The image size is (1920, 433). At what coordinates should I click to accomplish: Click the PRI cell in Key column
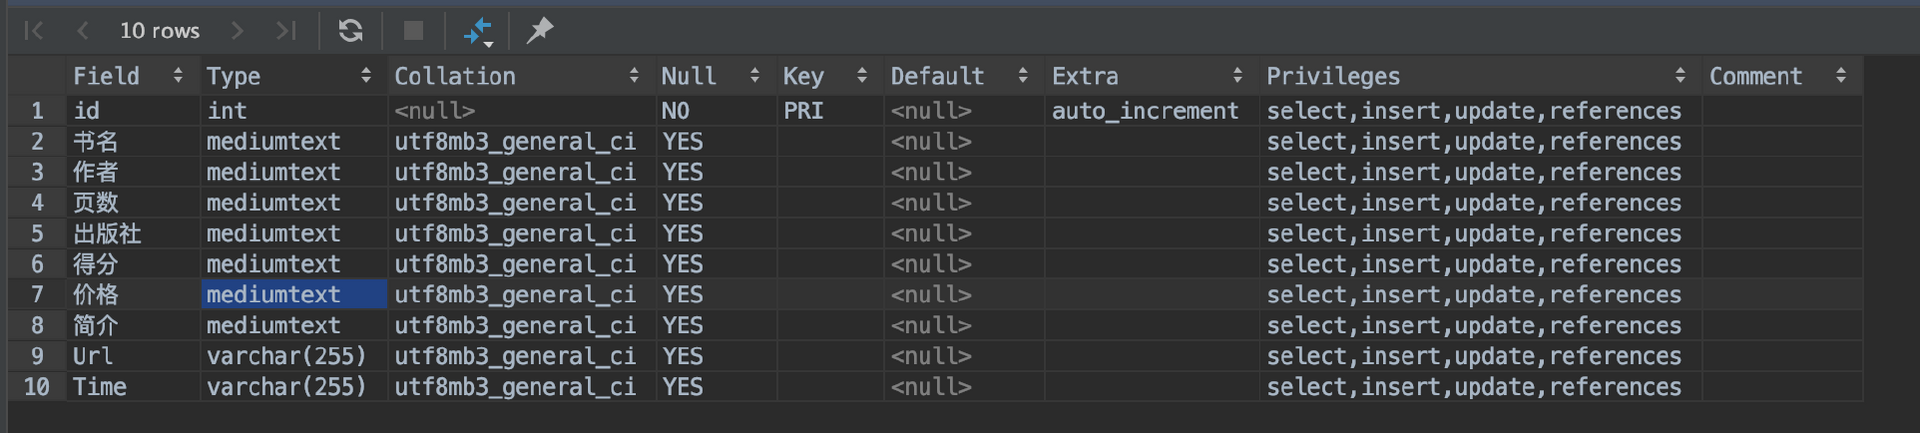(803, 111)
